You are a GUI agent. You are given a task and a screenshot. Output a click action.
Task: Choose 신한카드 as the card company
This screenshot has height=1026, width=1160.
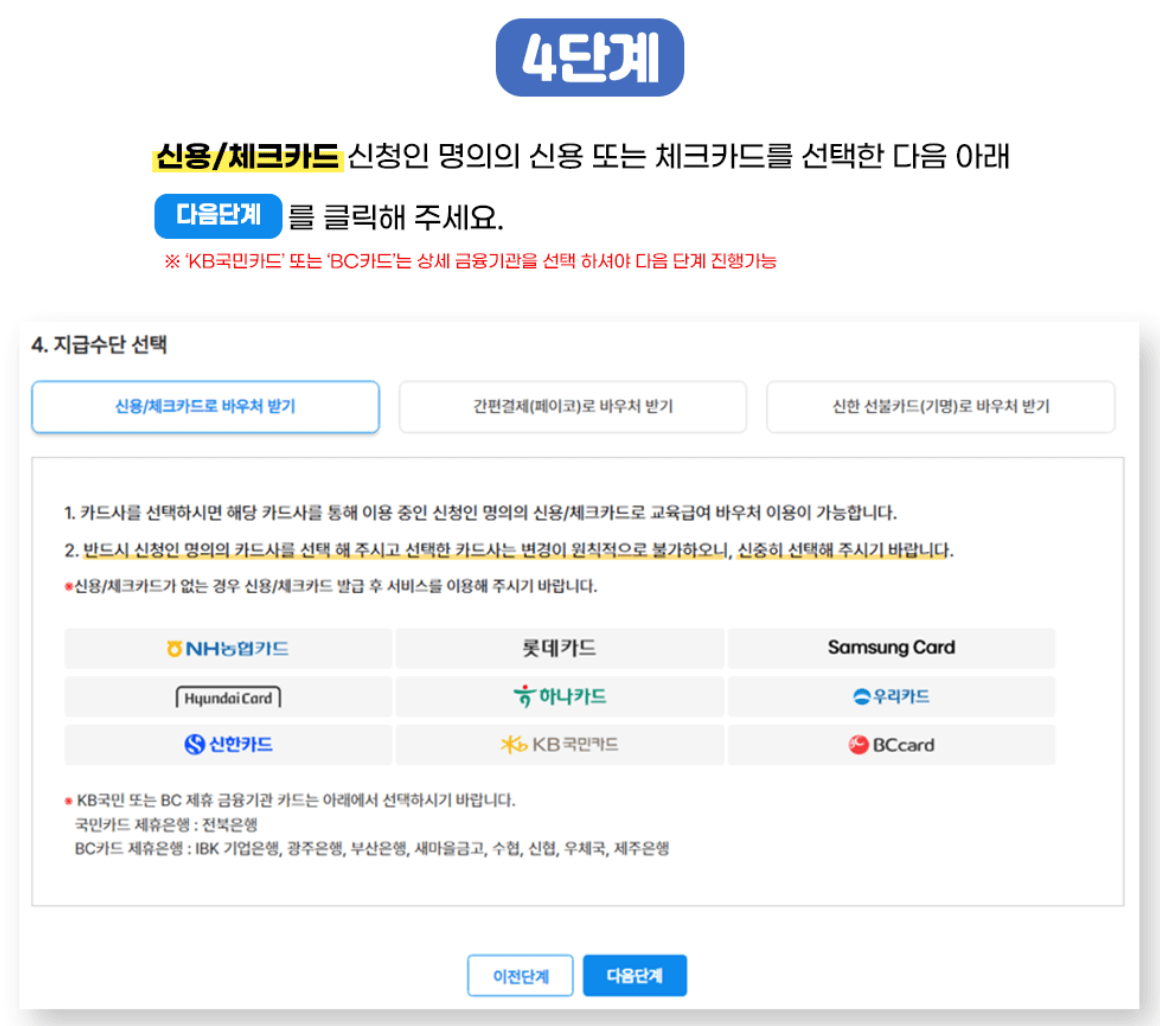pyautogui.click(x=228, y=744)
